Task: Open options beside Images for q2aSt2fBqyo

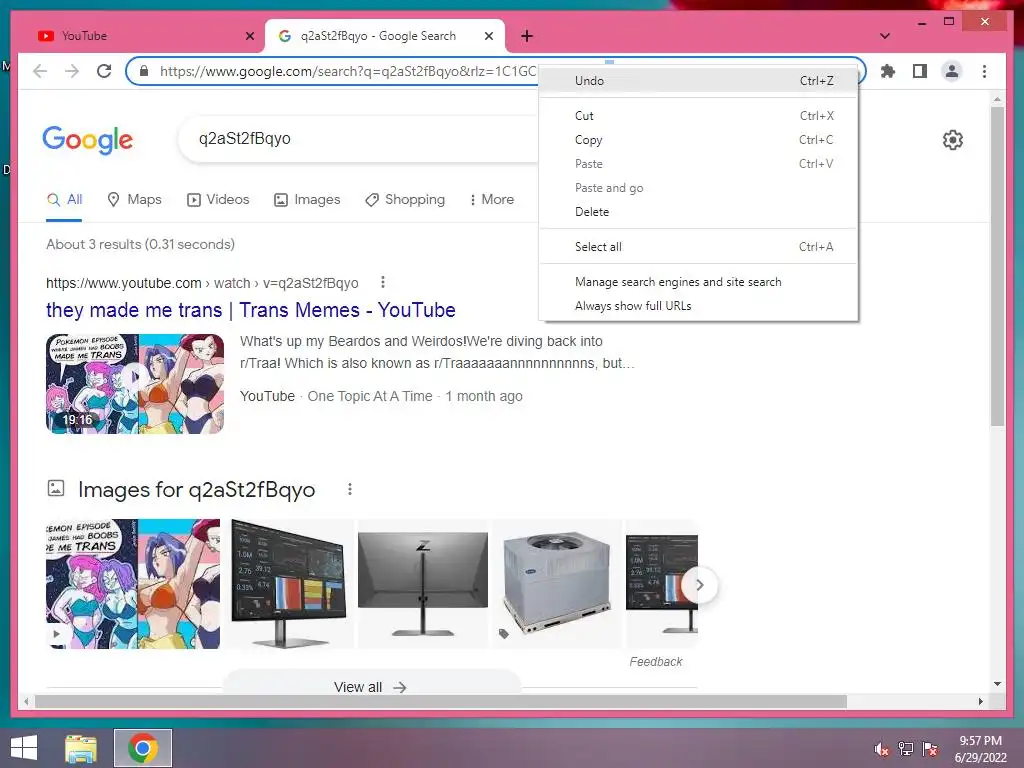Action: click(x=350, y=489)
